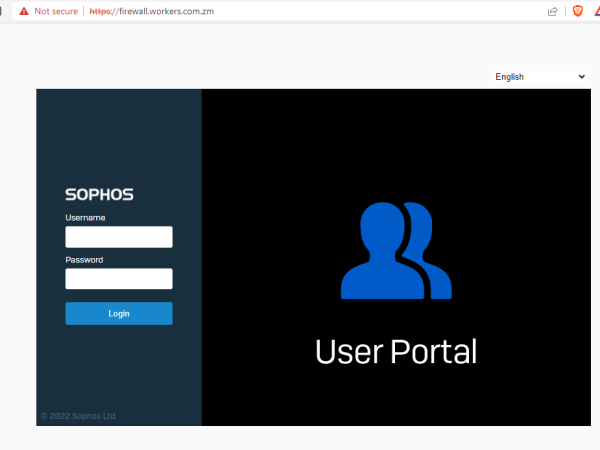Open the English language dropdown
The image size is (600, 450).
(x=540, y=77)
